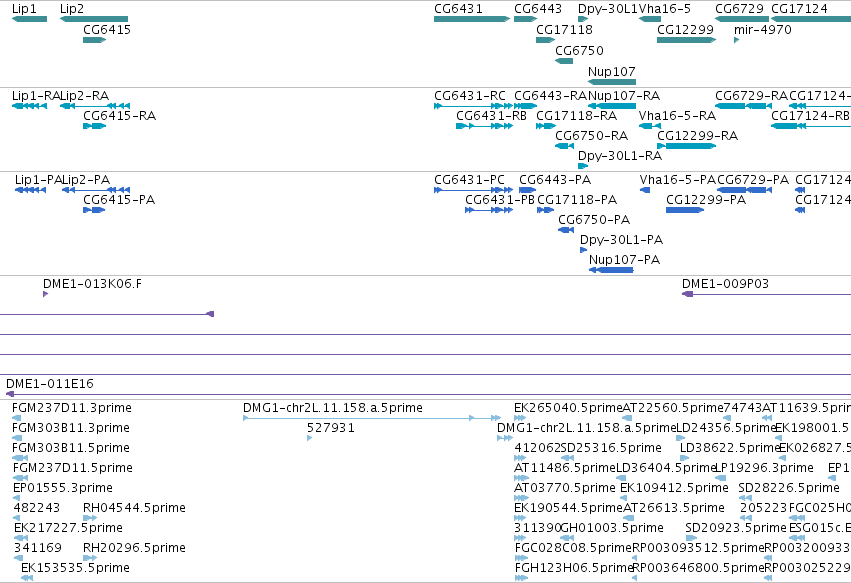Screen dimensions: 851x583
Task: Click the CG12299-RA transcript glyph
Action: point(686,146)
